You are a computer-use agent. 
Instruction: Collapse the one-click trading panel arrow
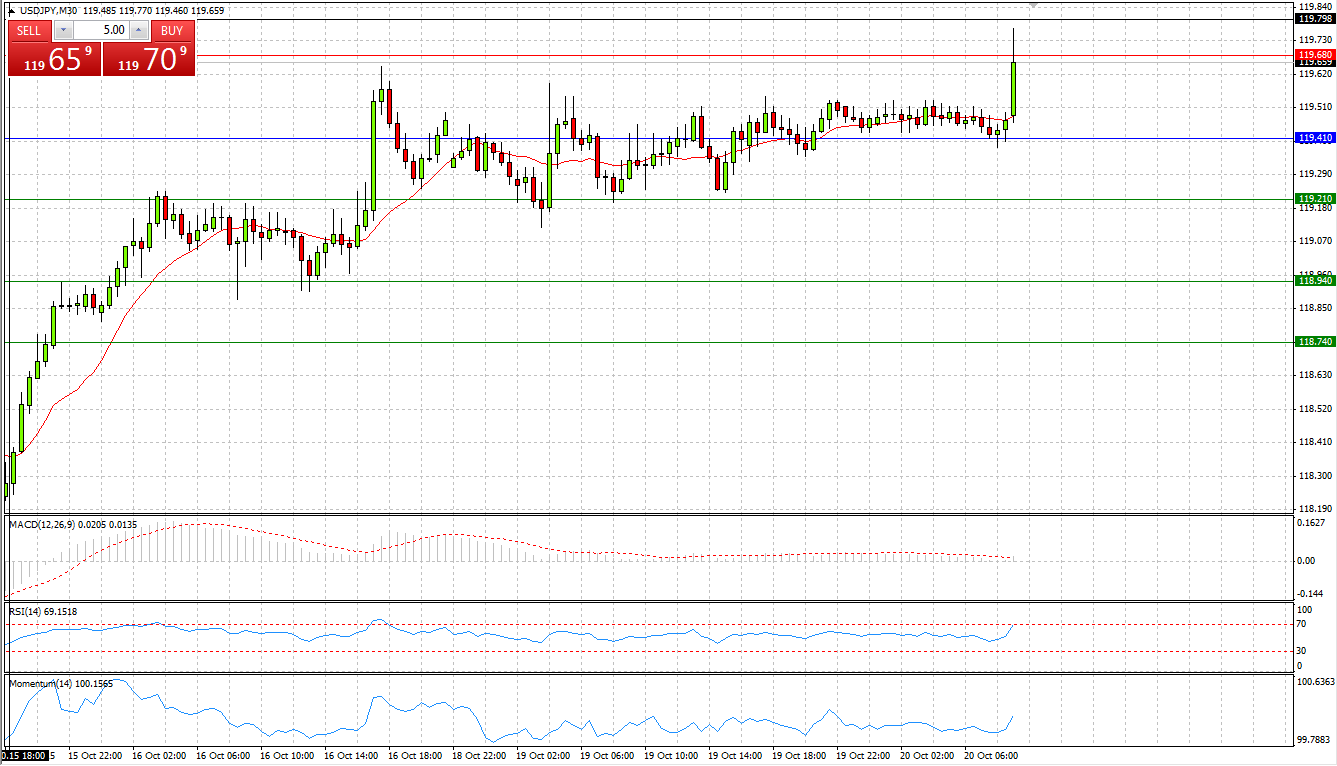(x=11, y=11)
